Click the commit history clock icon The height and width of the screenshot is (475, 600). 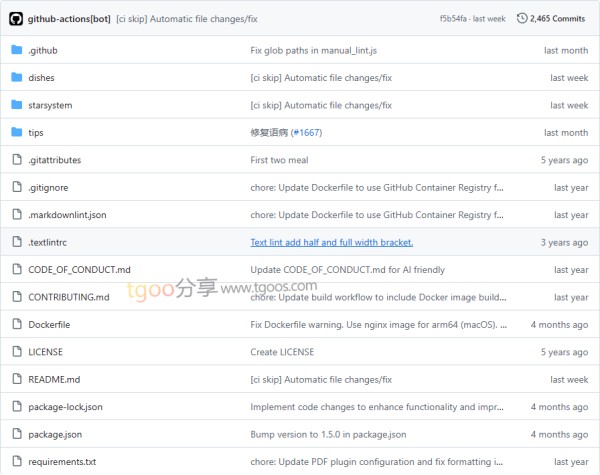[x=520, y=18]
